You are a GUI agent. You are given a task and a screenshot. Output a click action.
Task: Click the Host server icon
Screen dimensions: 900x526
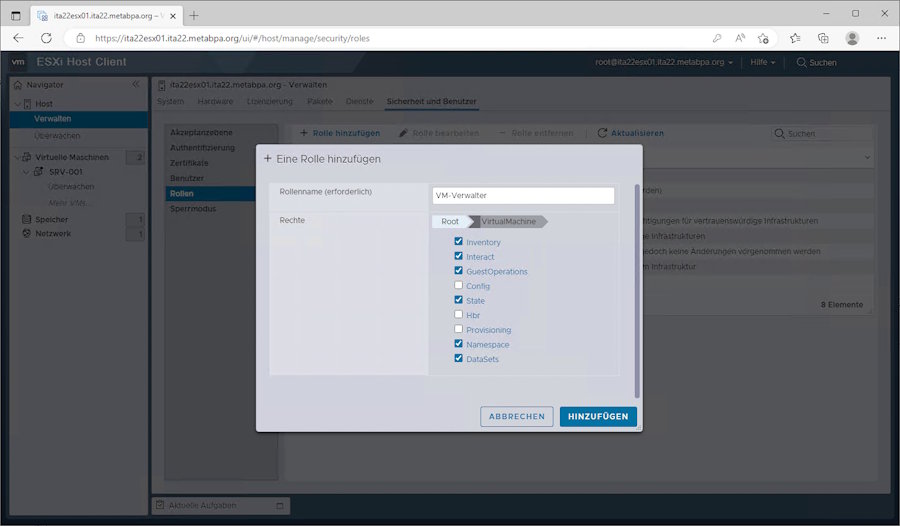click(x=27, y=104)
